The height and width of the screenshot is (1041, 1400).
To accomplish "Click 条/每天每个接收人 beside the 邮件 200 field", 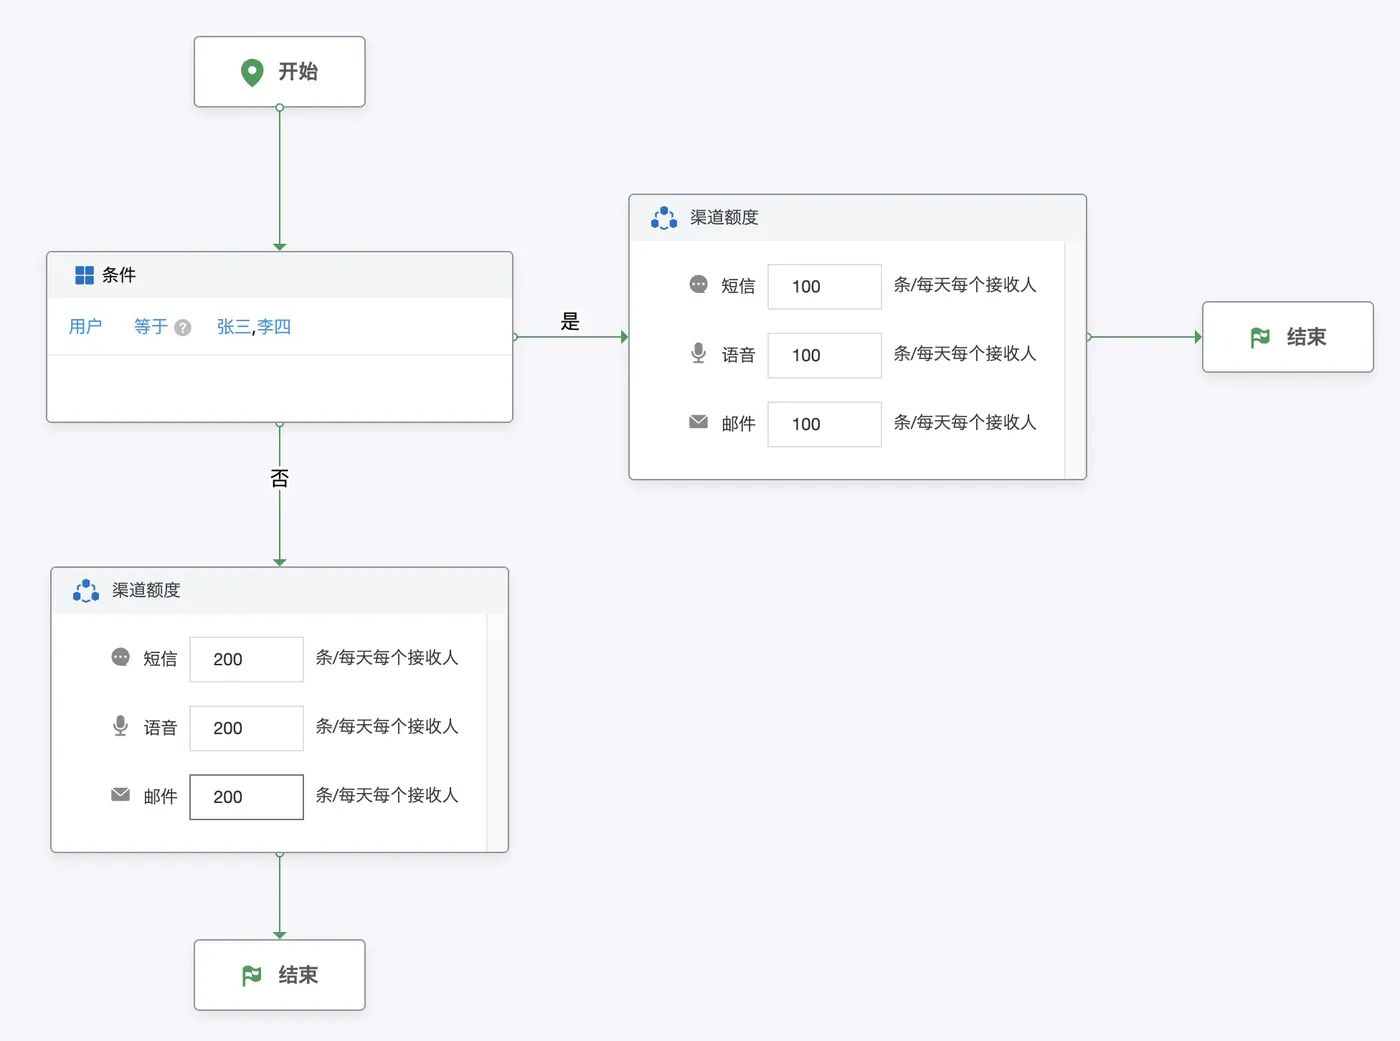I will coord(387,796).
